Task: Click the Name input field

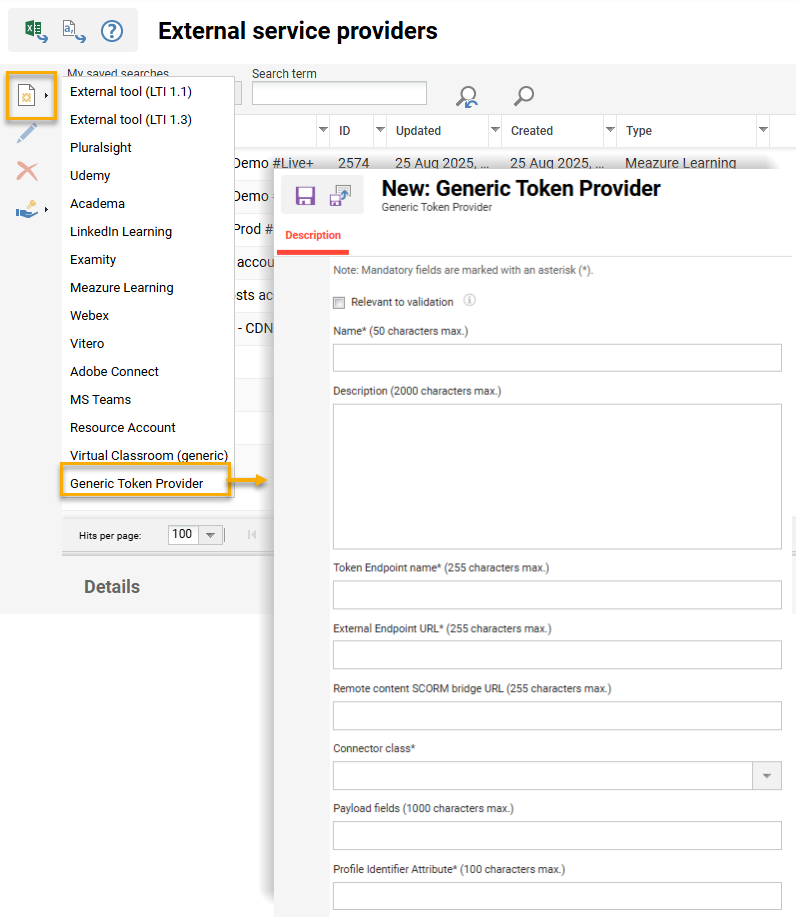Action: (557, 358)
